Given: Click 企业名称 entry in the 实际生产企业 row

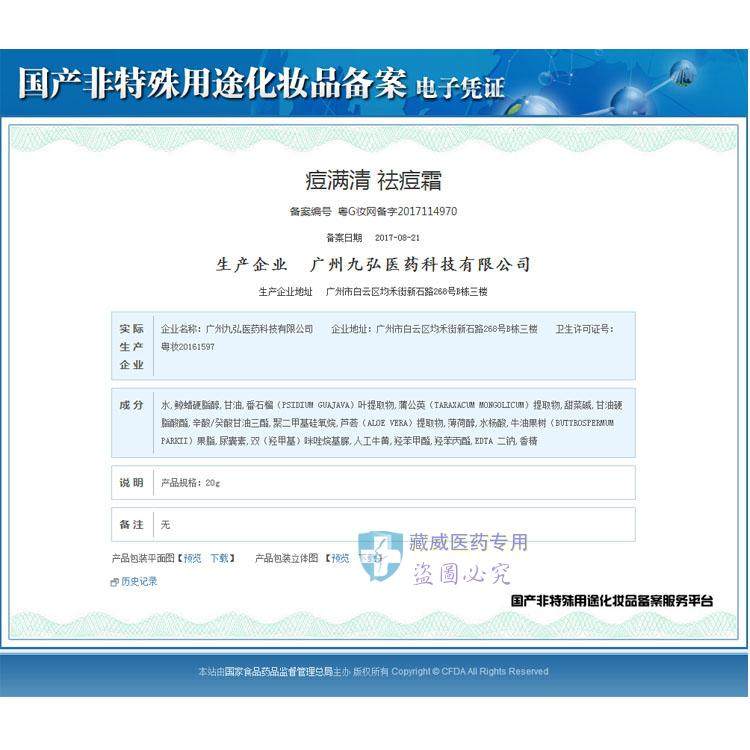Looking at the screenshot, I should pos(237,329).
